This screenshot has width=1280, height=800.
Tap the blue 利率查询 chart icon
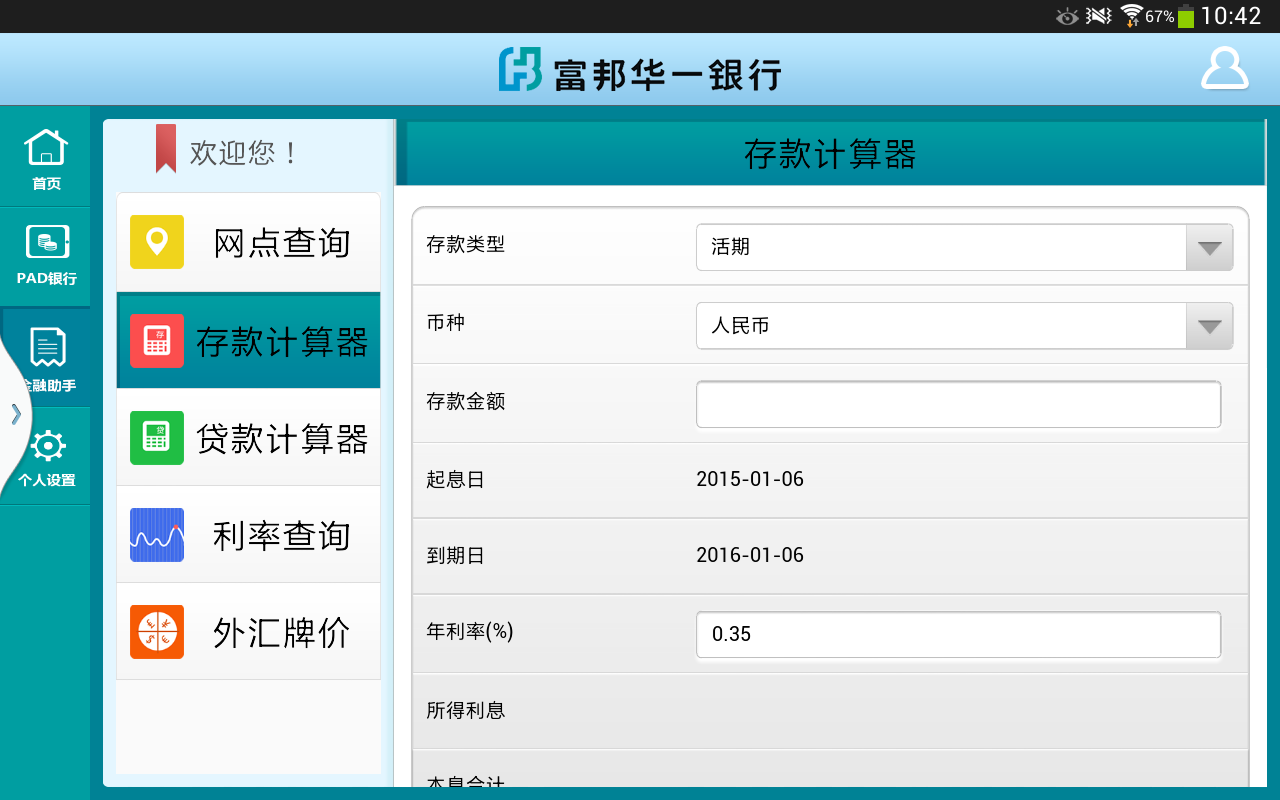point(157,535)
